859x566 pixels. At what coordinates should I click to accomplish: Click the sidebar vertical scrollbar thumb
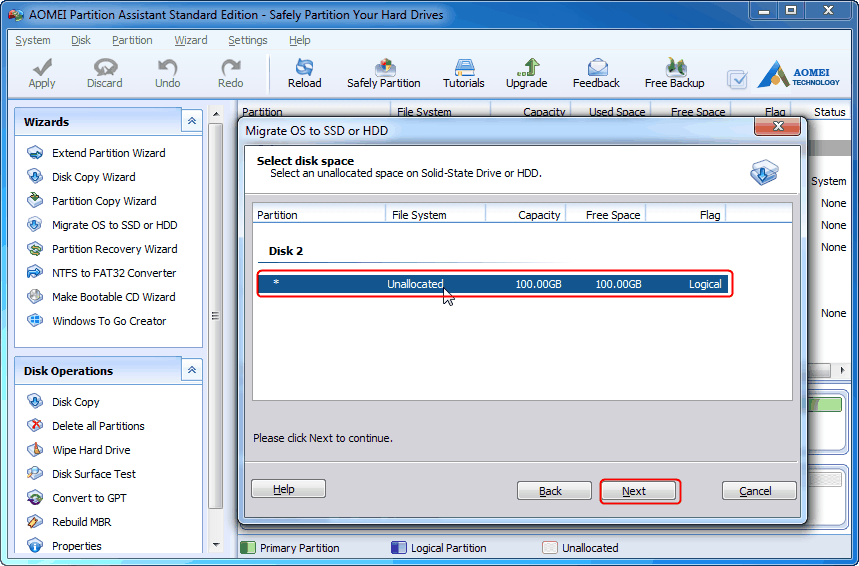click(216, 316)
